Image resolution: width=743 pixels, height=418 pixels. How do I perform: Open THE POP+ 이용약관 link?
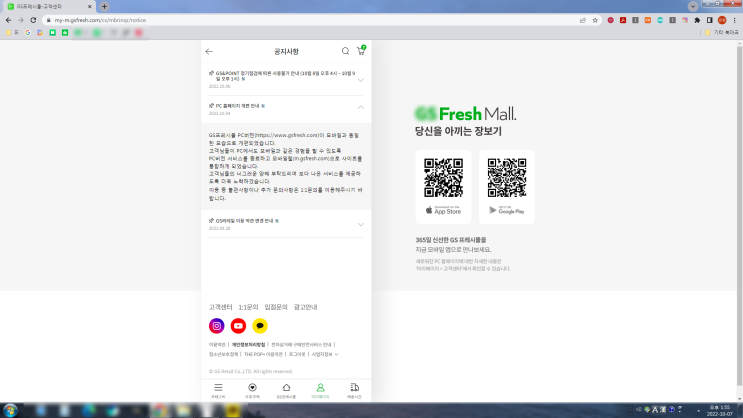coord(263,354)
